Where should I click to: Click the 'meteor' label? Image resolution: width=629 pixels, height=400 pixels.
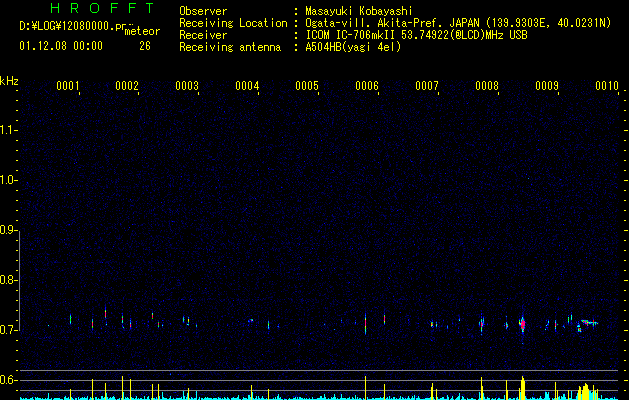click(x=142, y=31)
